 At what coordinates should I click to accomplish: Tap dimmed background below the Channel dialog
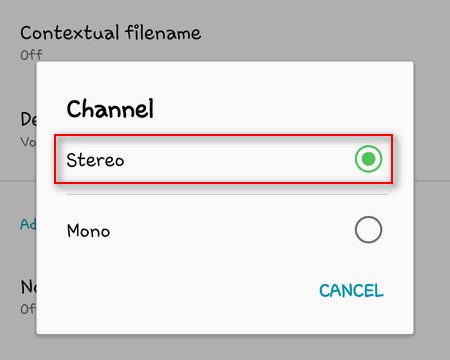coord(225,347)
